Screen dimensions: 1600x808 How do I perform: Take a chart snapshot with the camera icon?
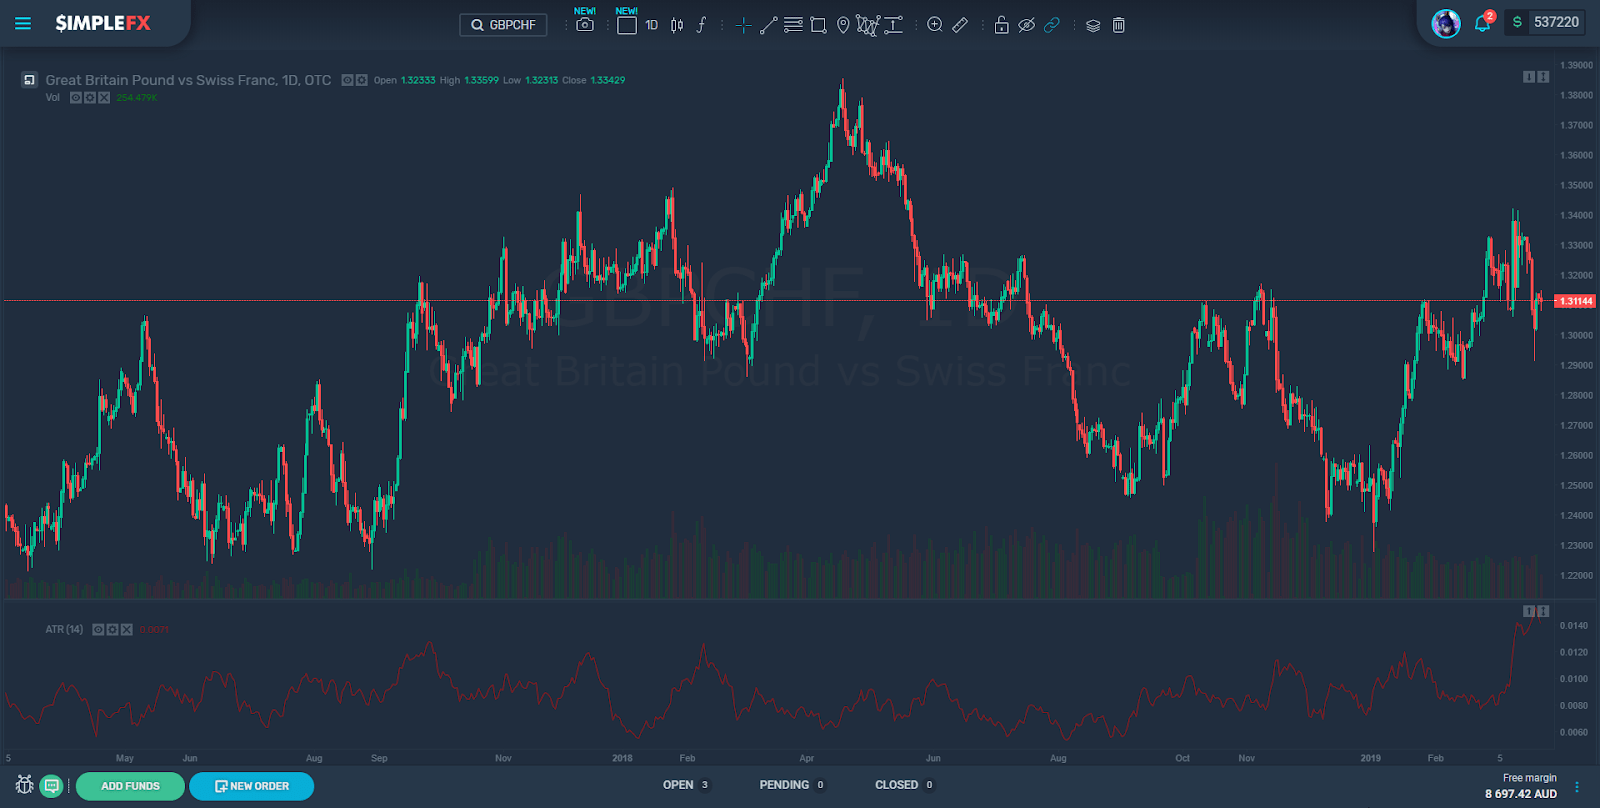pos(585,25)
